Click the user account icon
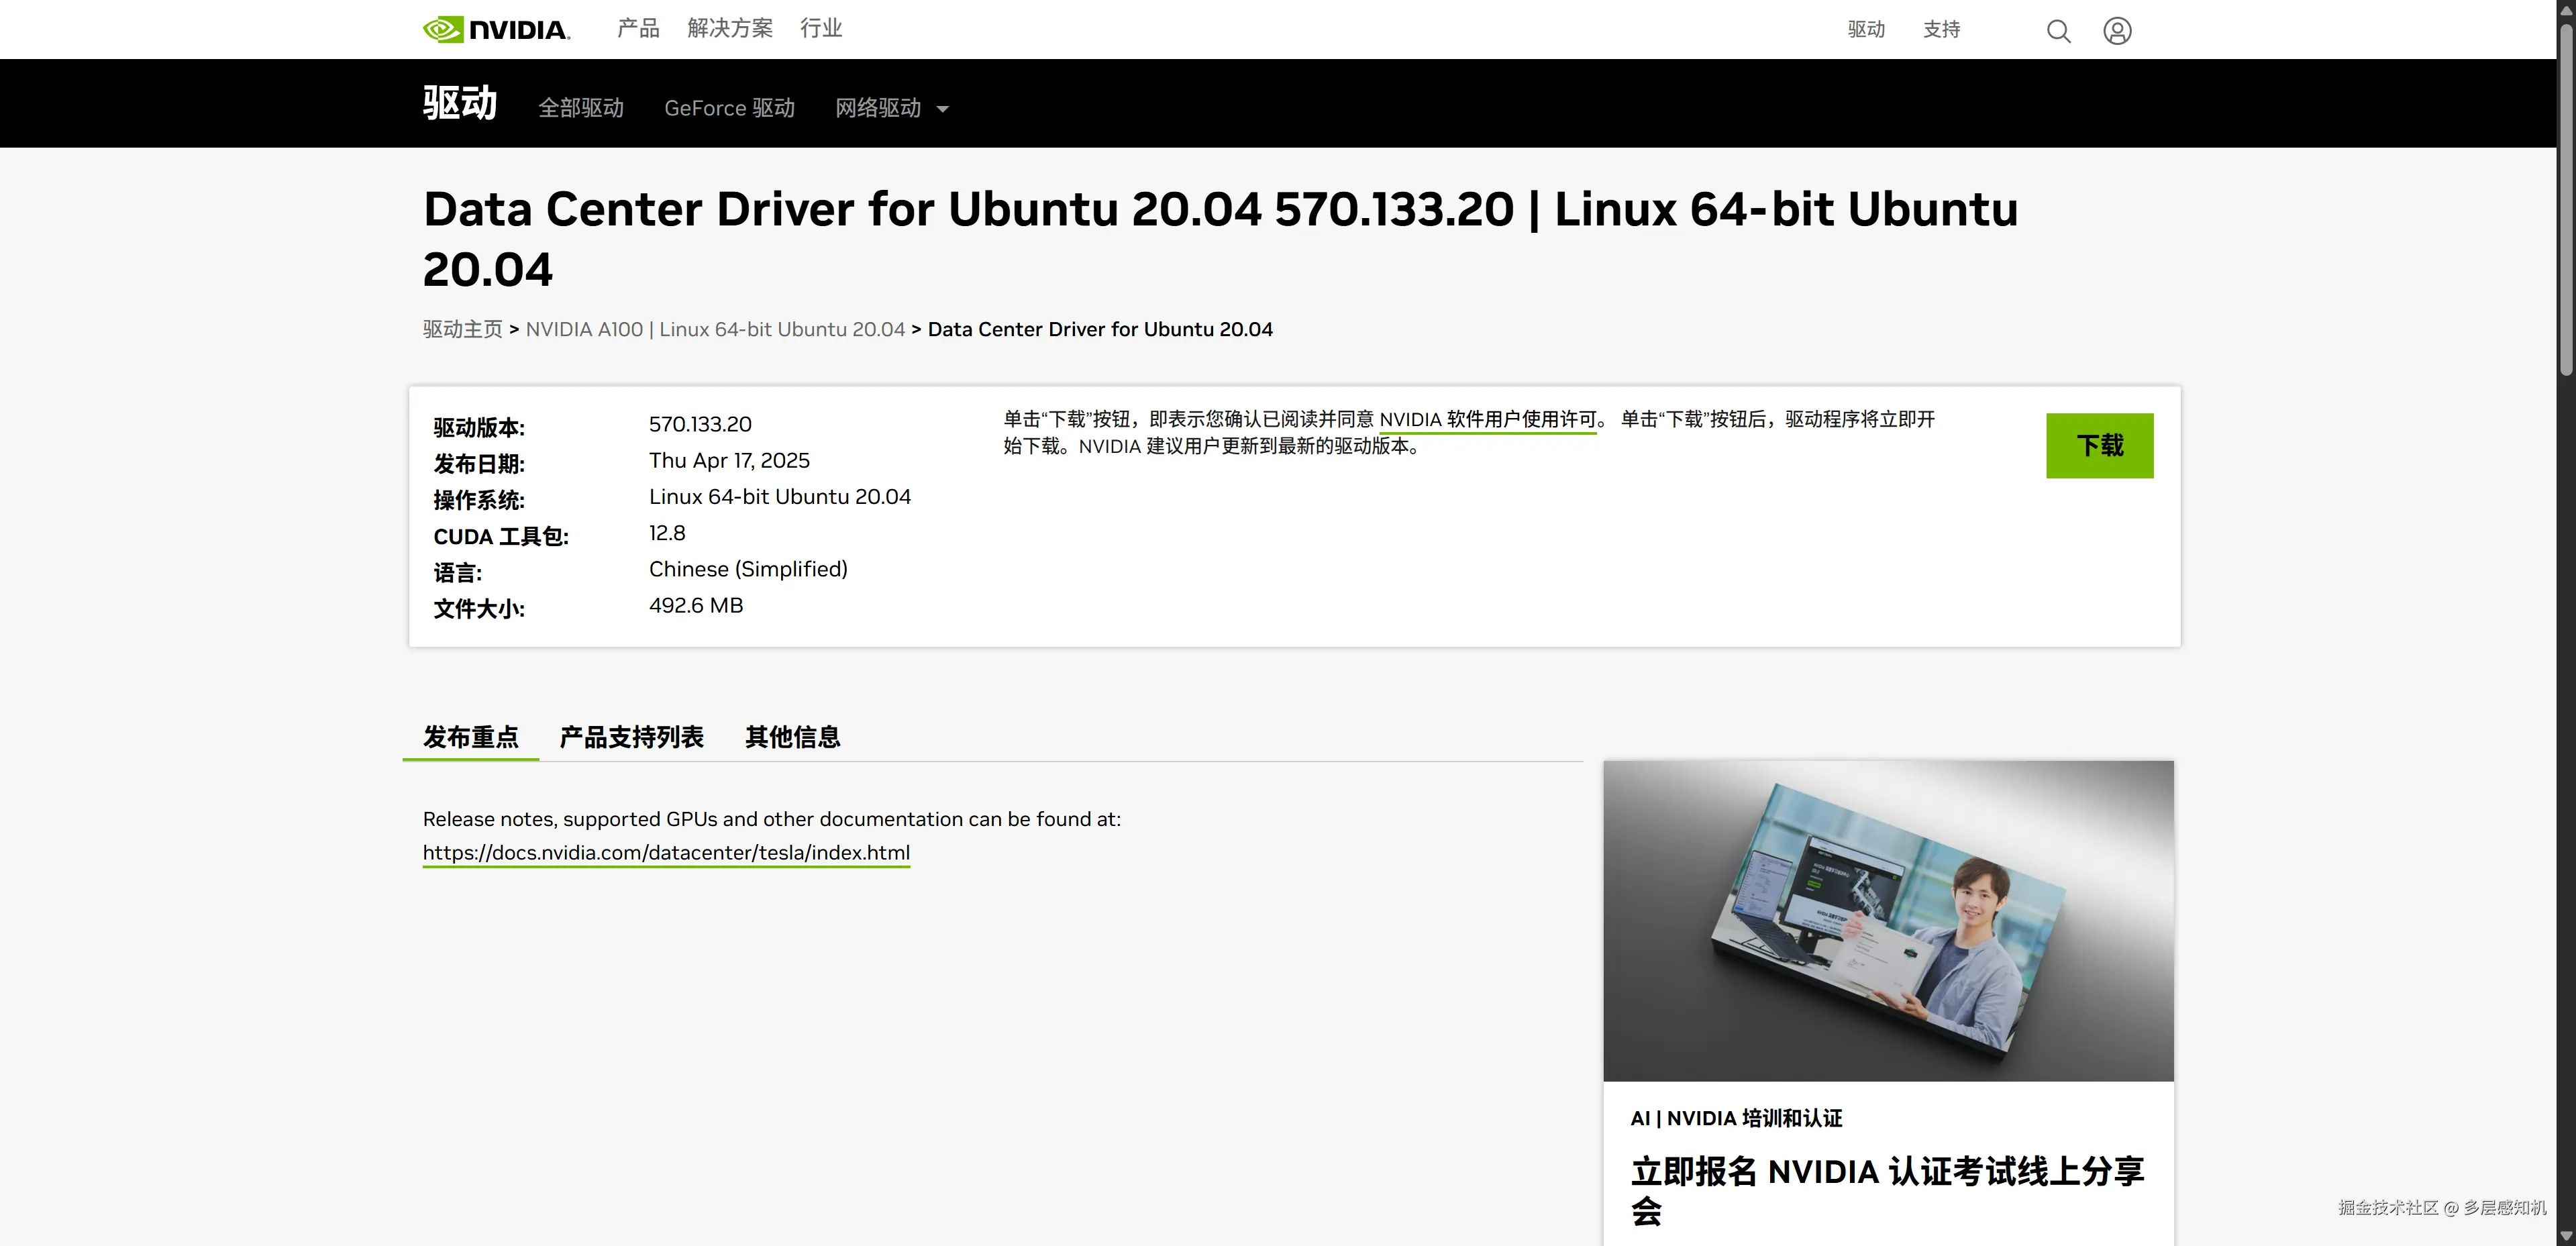2576x1246 pixels. (x=2117, y=31)
